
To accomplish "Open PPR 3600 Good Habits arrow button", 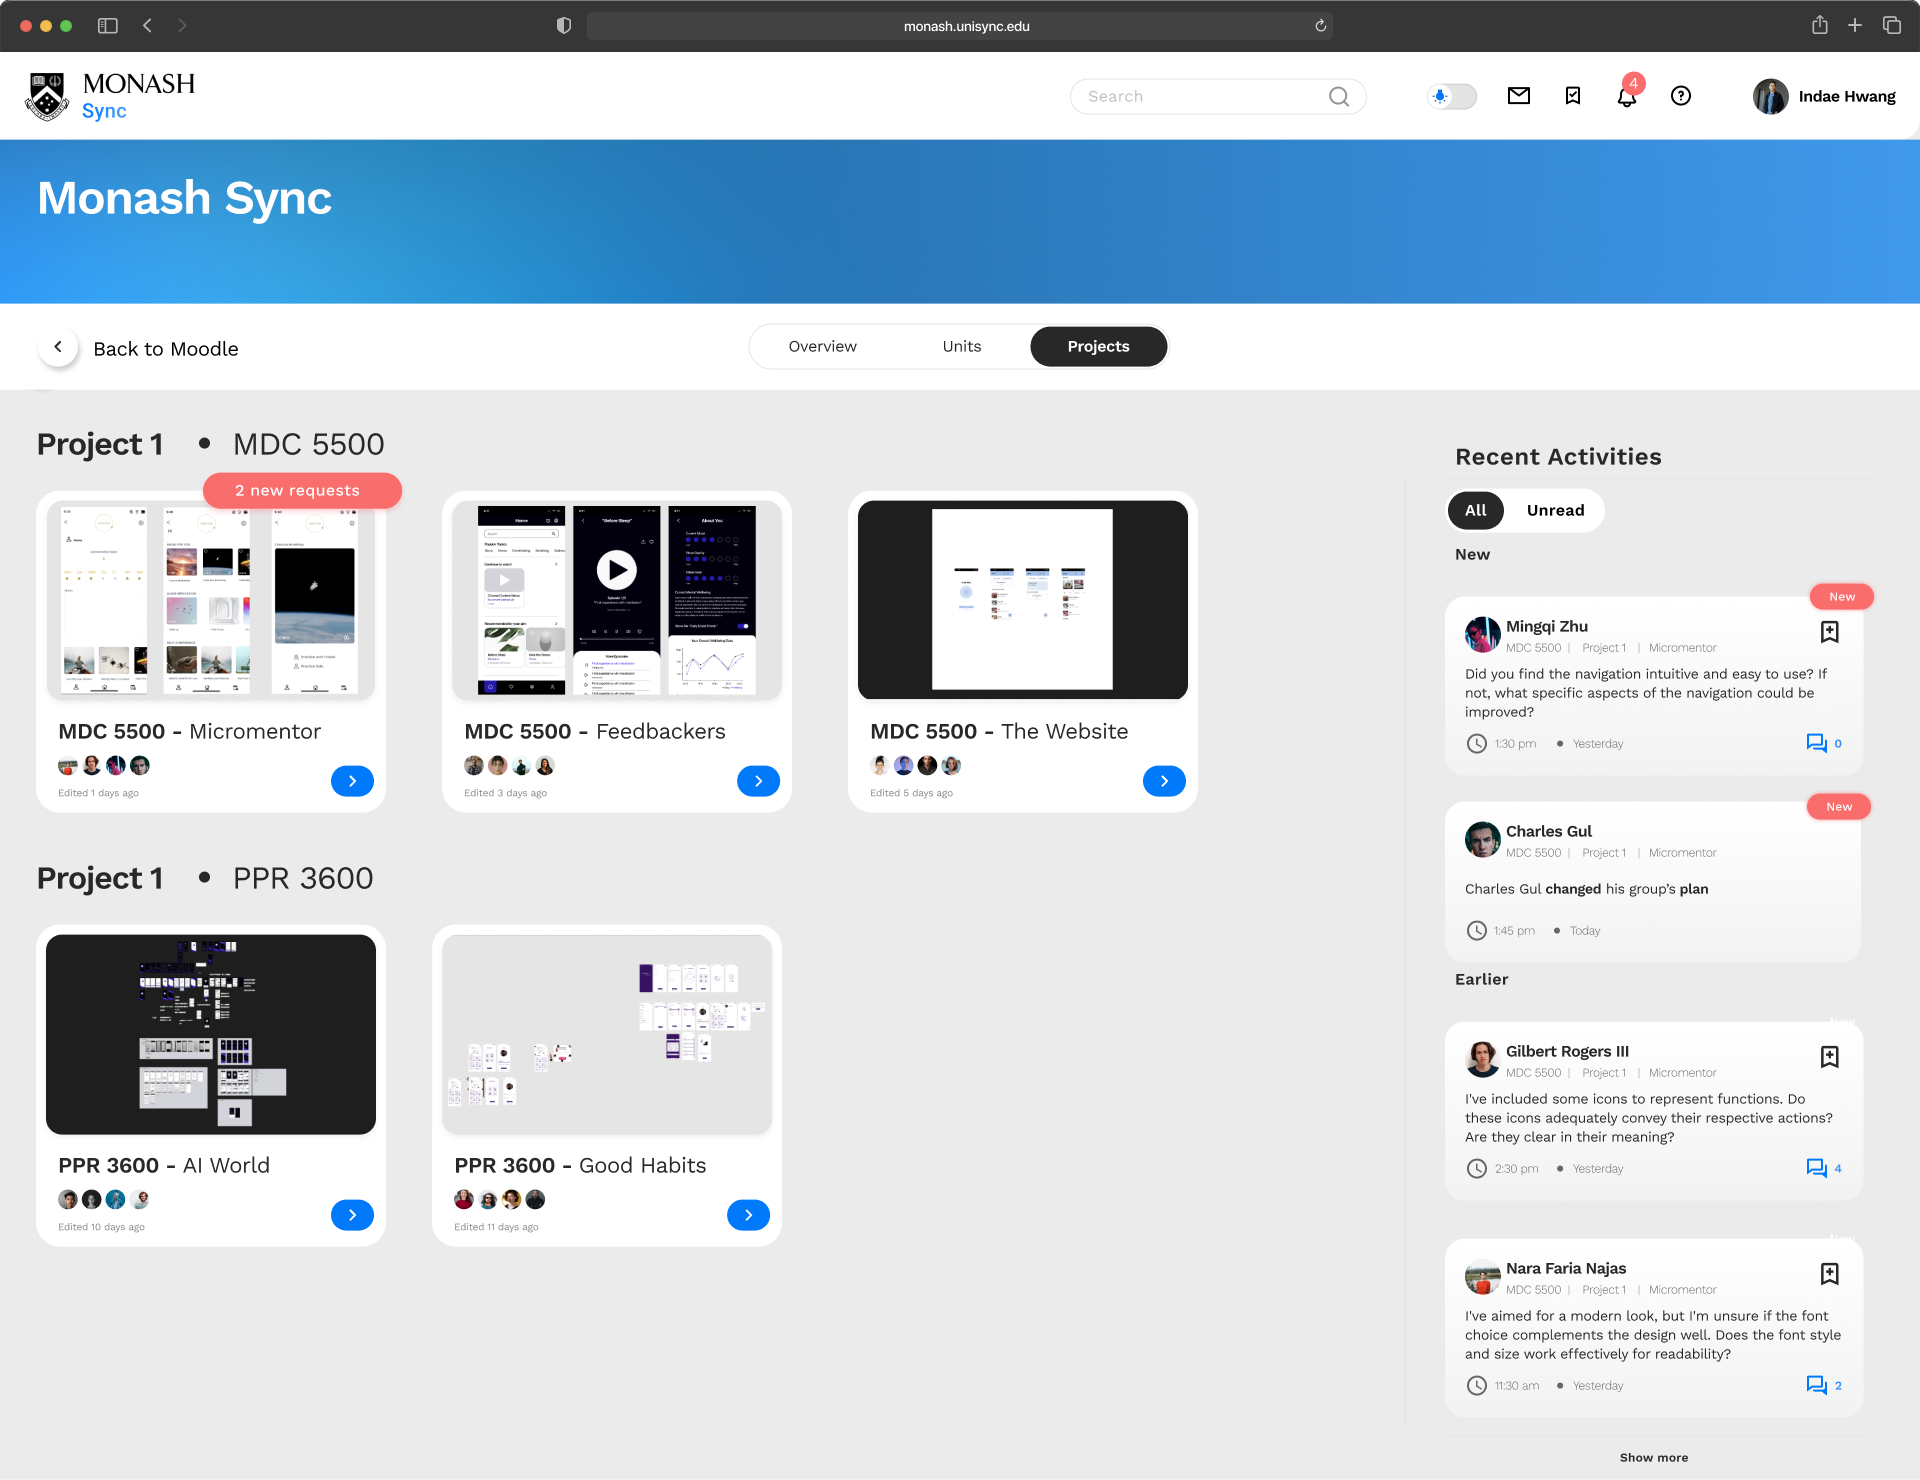I will [x=748, y=1215].
